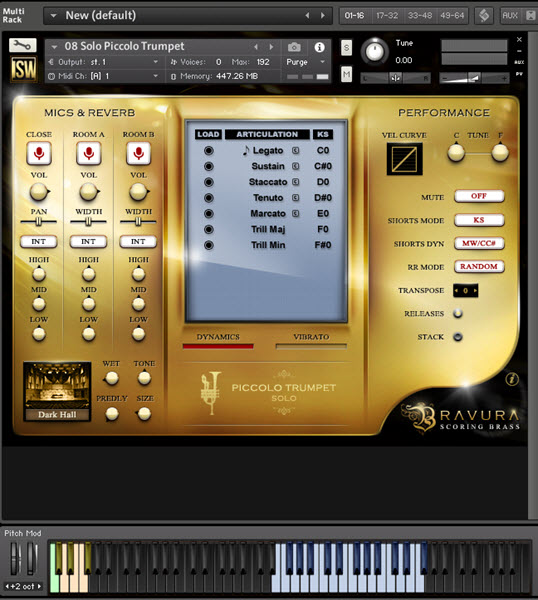Toggle the Marcato load button
This screenshot has height=600, width=538.
click(x=209, y=214)
